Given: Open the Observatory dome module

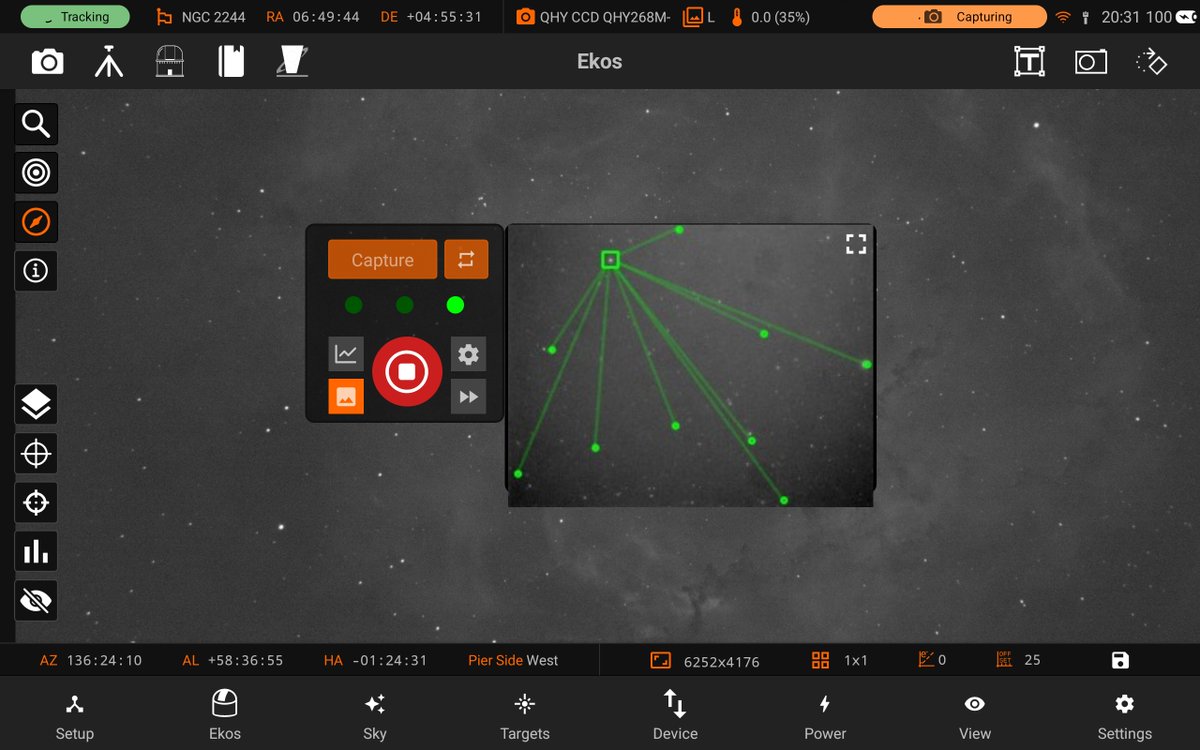Looking at the screenshot, I should pyautogui.click(x=169, y=61).
